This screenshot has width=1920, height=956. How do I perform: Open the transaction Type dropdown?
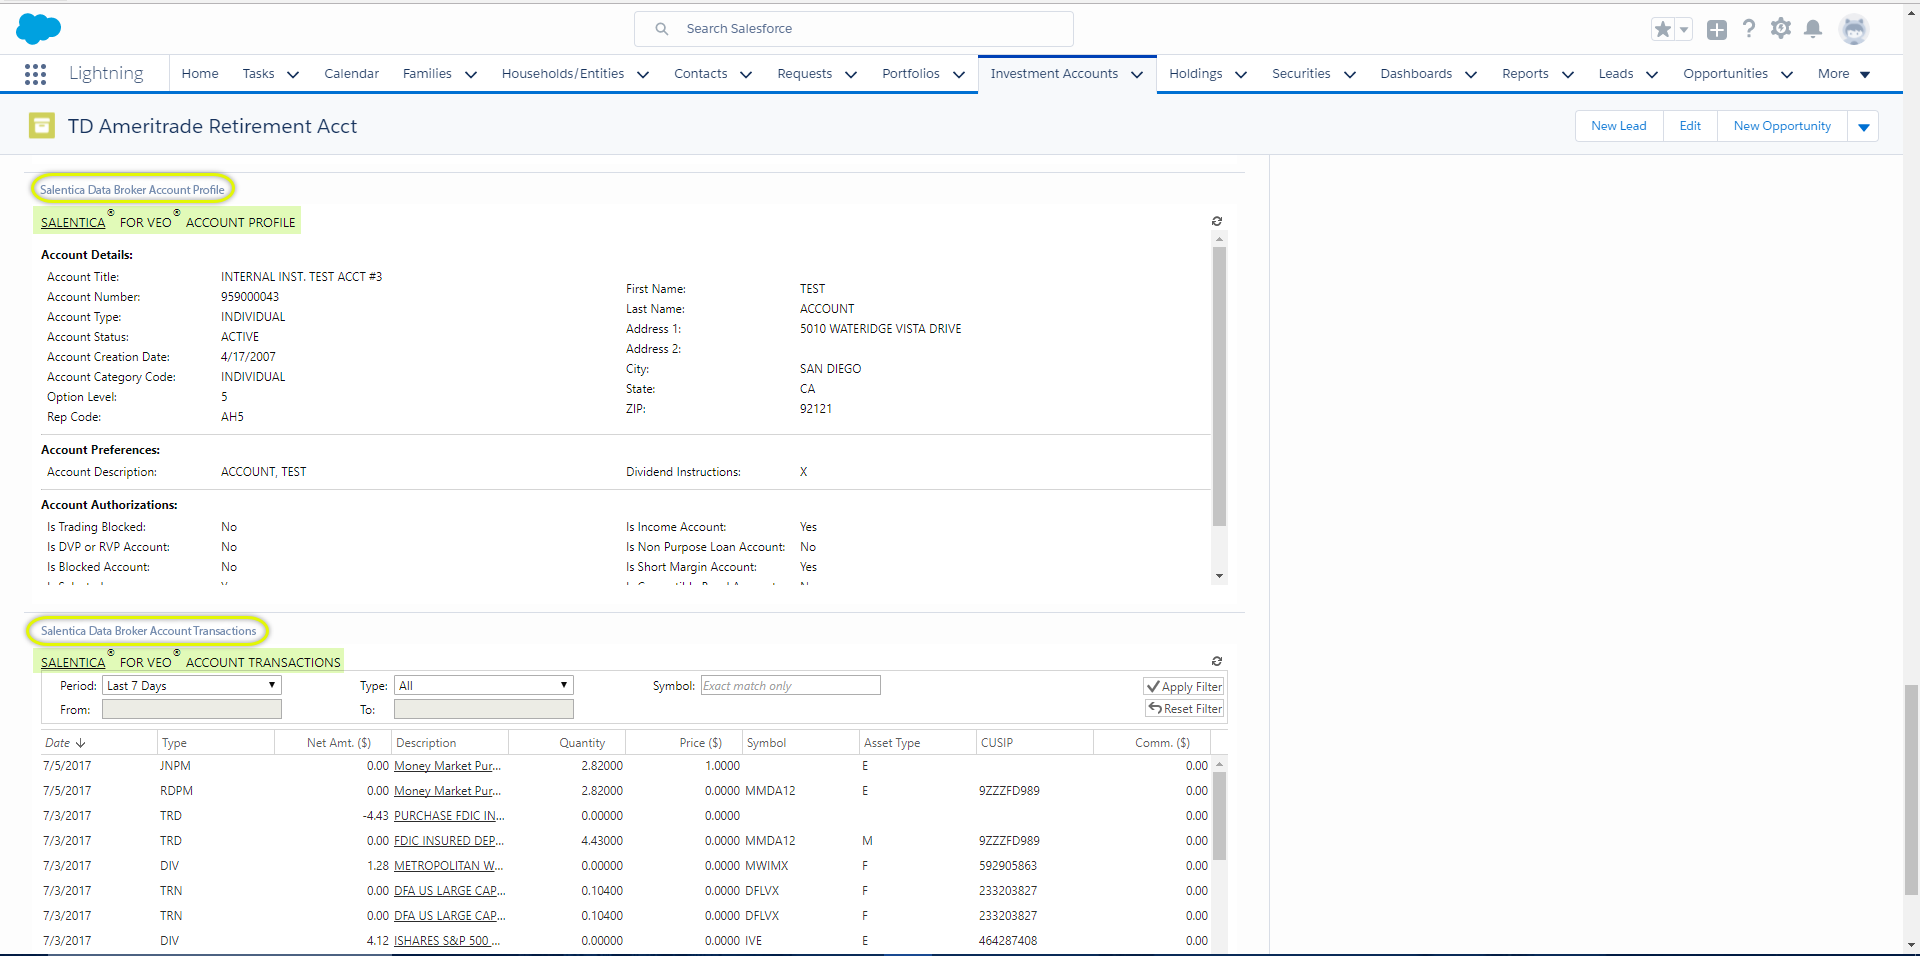point(484,685)
